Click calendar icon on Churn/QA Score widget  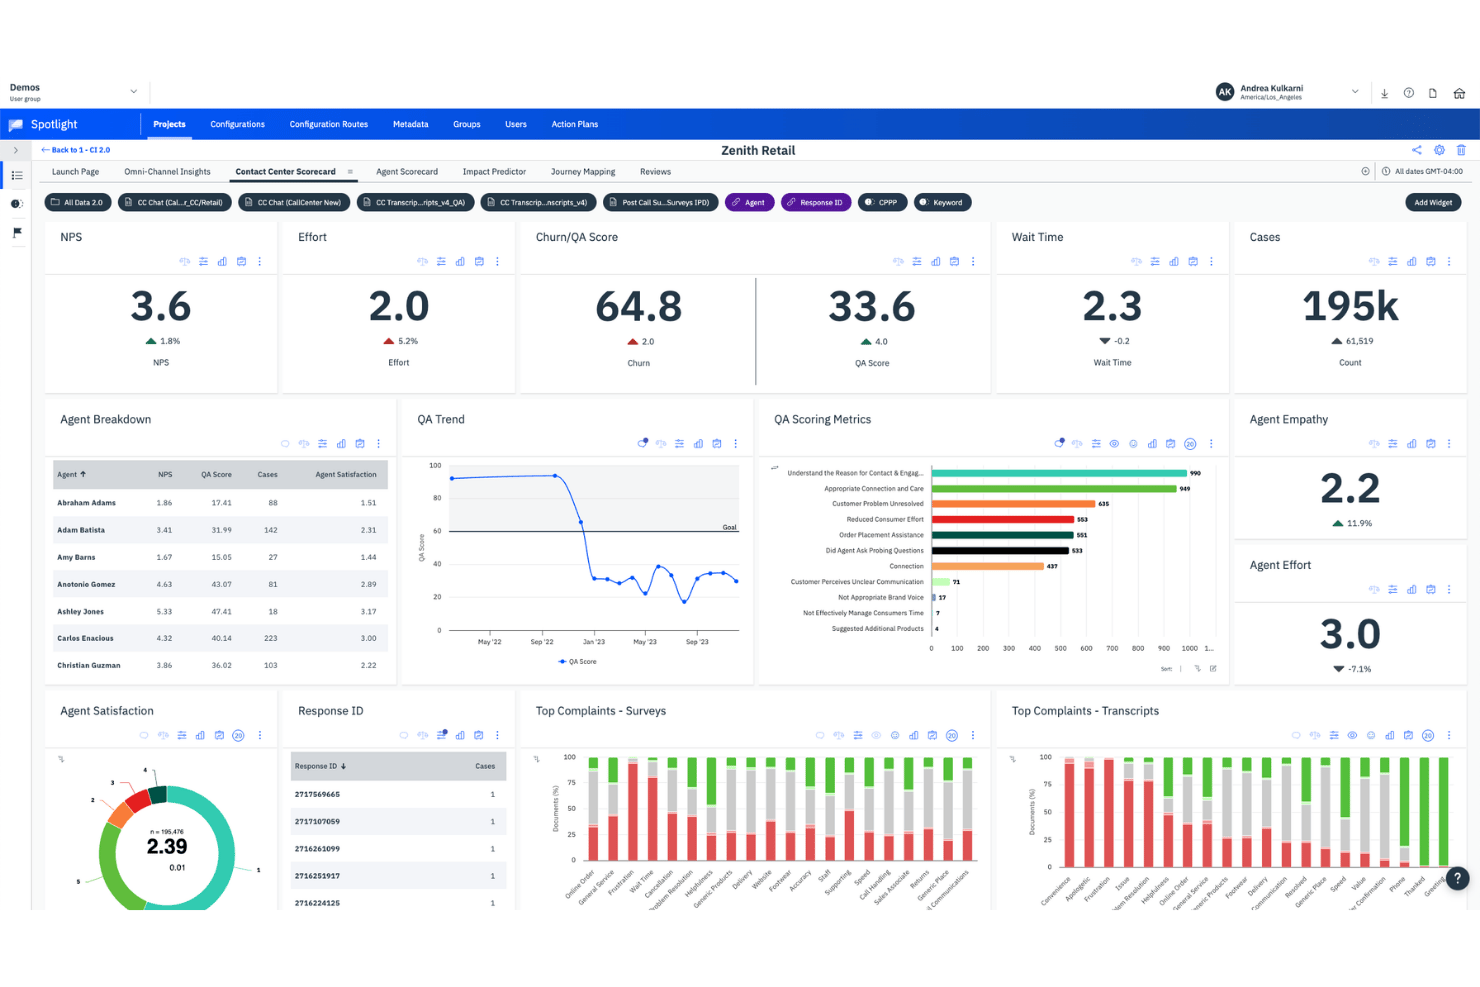pyautogui.click(x=954, y=262)
